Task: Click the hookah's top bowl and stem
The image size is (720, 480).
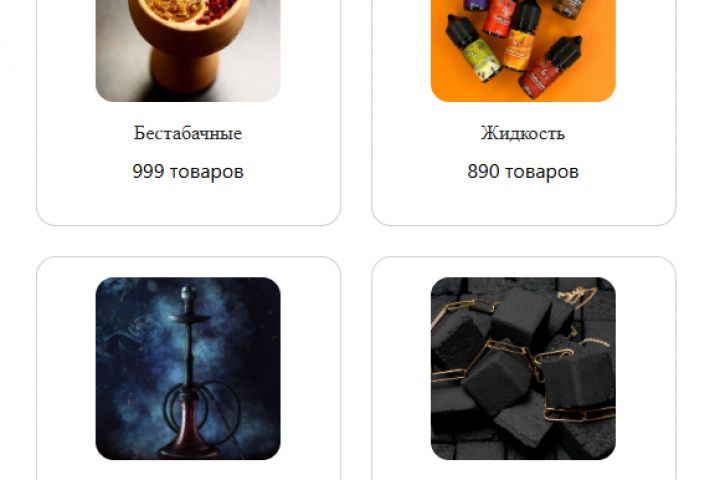Action: (x=188, y=312)
